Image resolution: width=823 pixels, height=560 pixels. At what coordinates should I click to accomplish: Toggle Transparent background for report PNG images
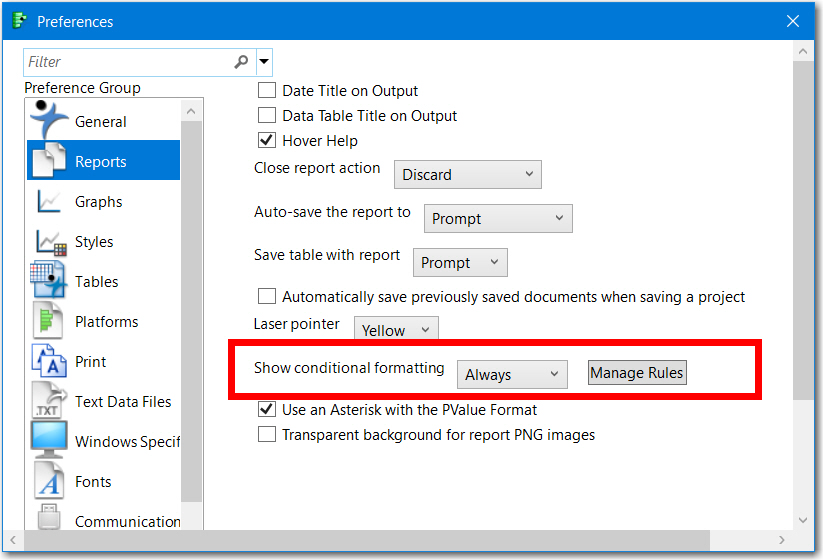(267, 435)
